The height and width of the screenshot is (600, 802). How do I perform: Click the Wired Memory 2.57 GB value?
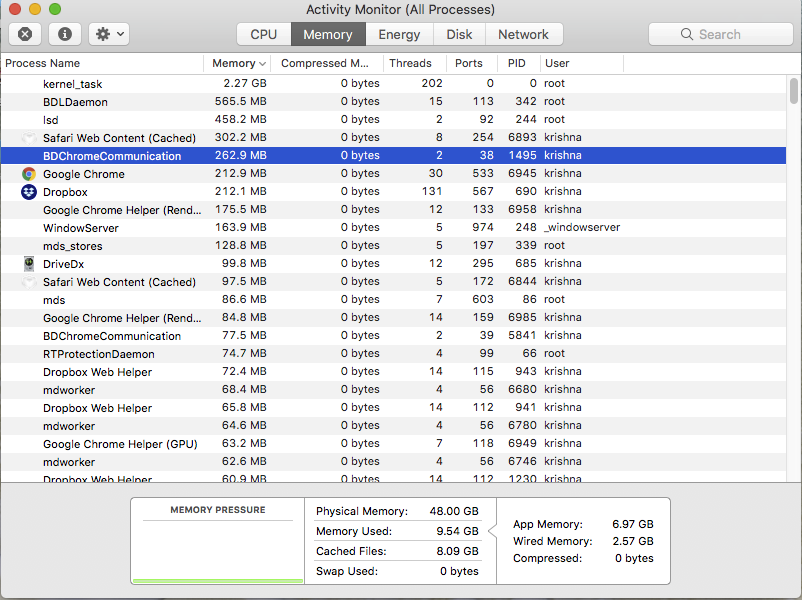click(633, 541)
